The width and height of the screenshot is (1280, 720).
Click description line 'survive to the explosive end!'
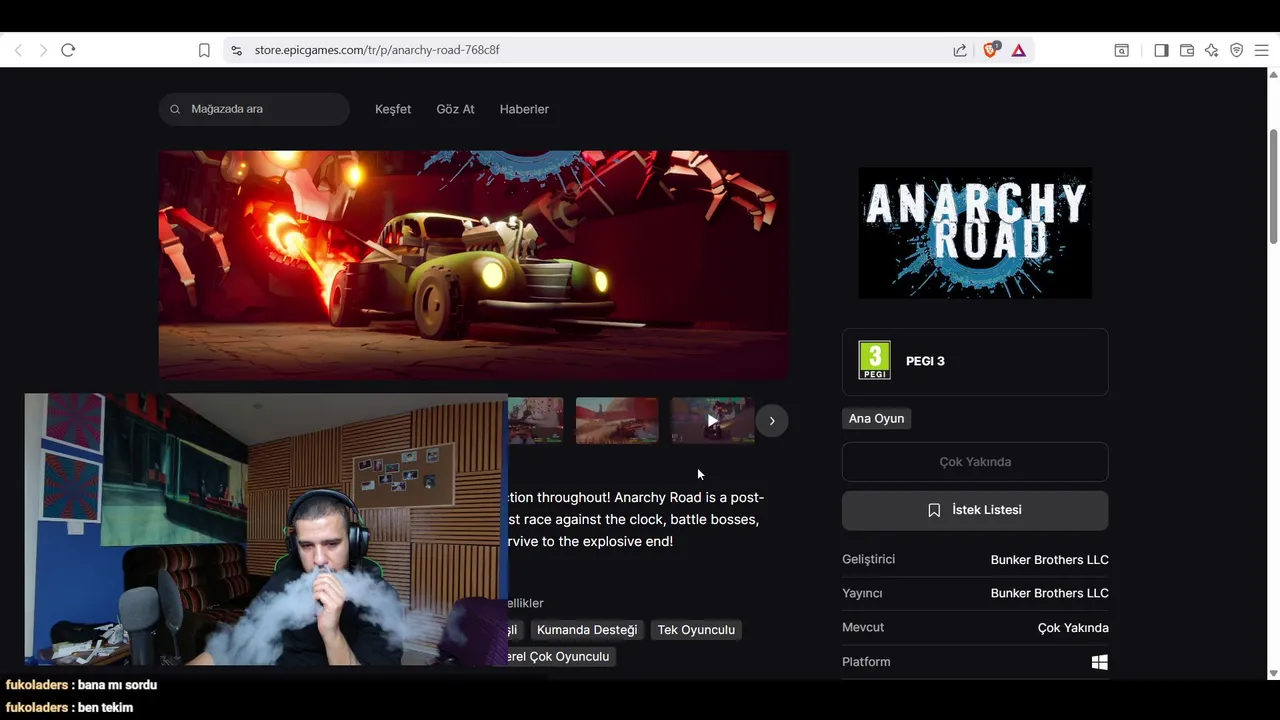point(590,541)
